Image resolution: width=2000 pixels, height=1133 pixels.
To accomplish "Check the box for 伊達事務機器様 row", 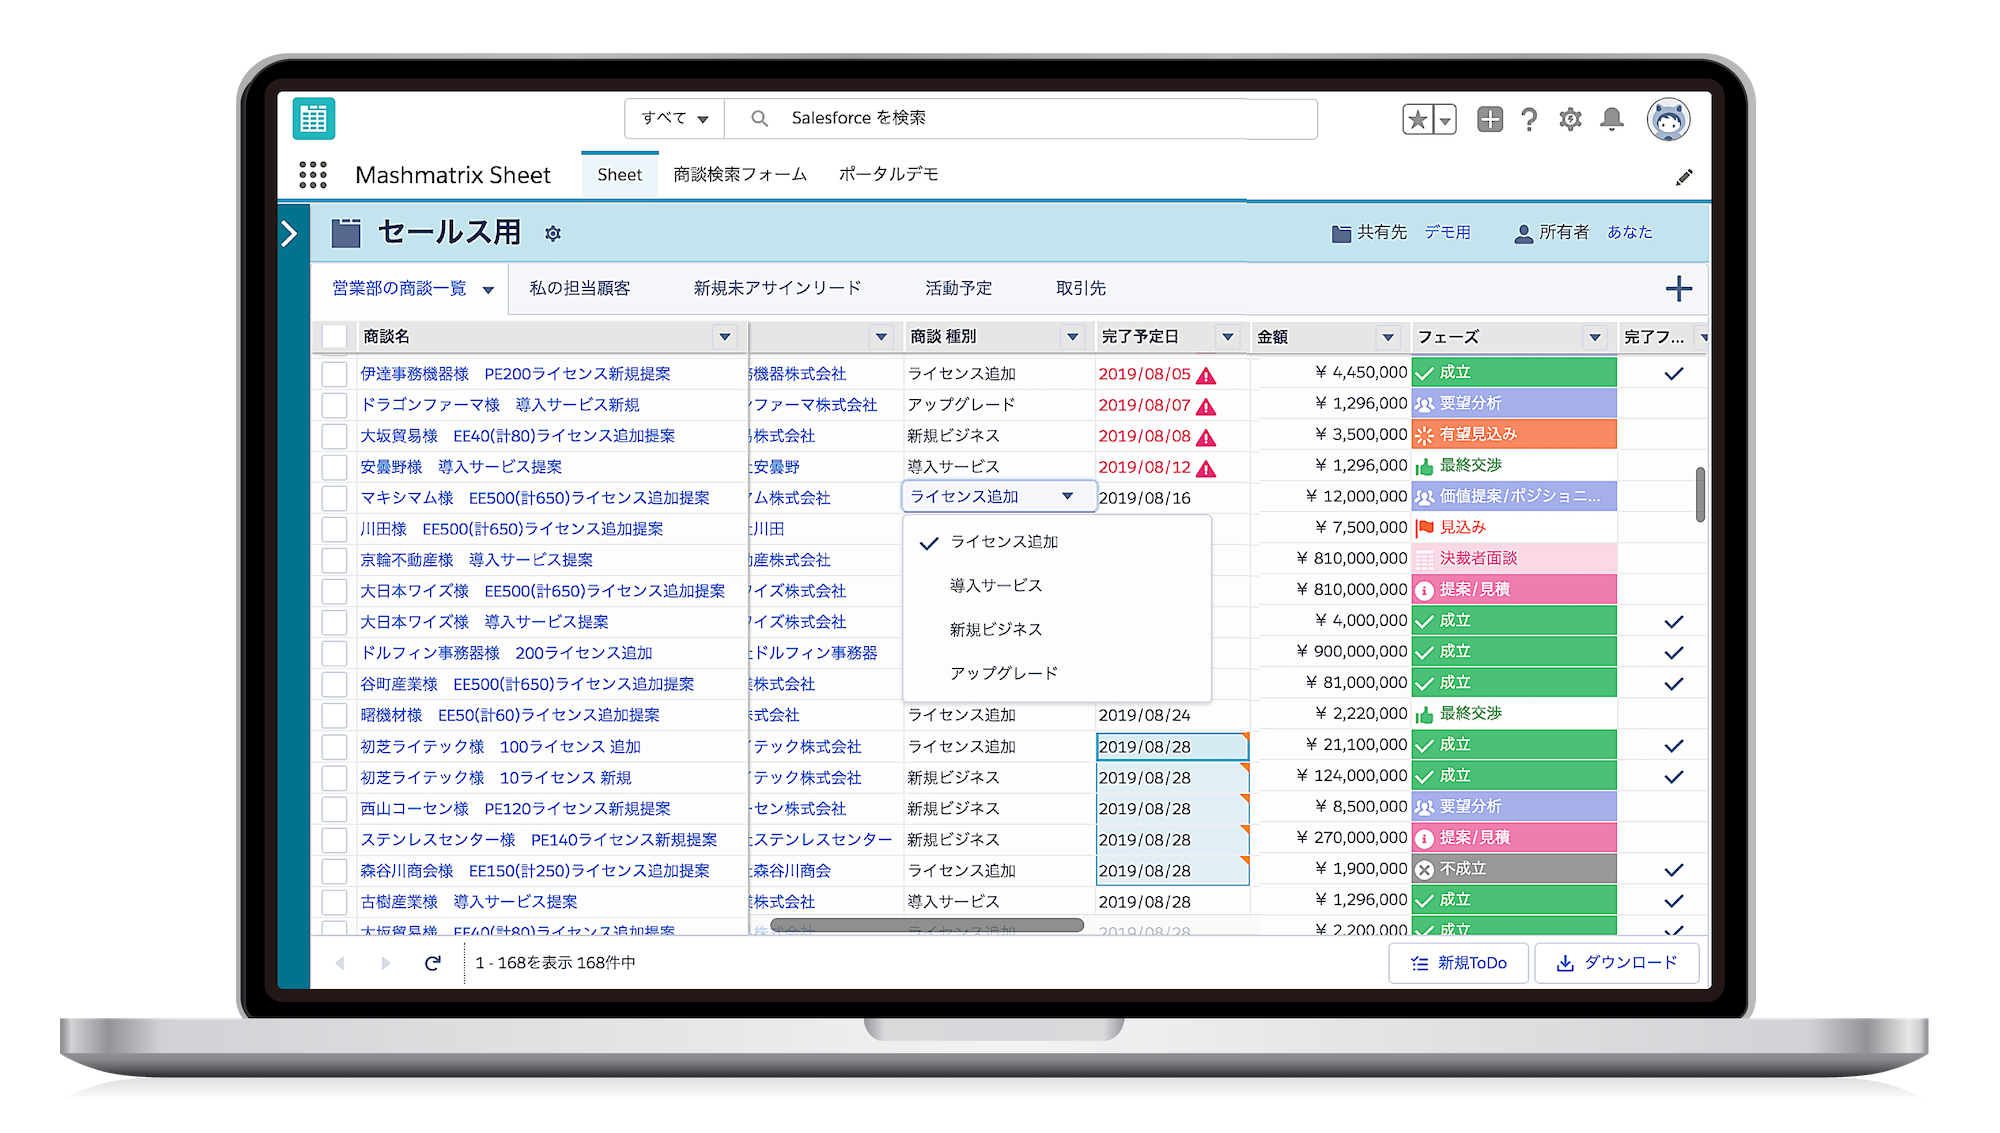I will click(335, 374).
